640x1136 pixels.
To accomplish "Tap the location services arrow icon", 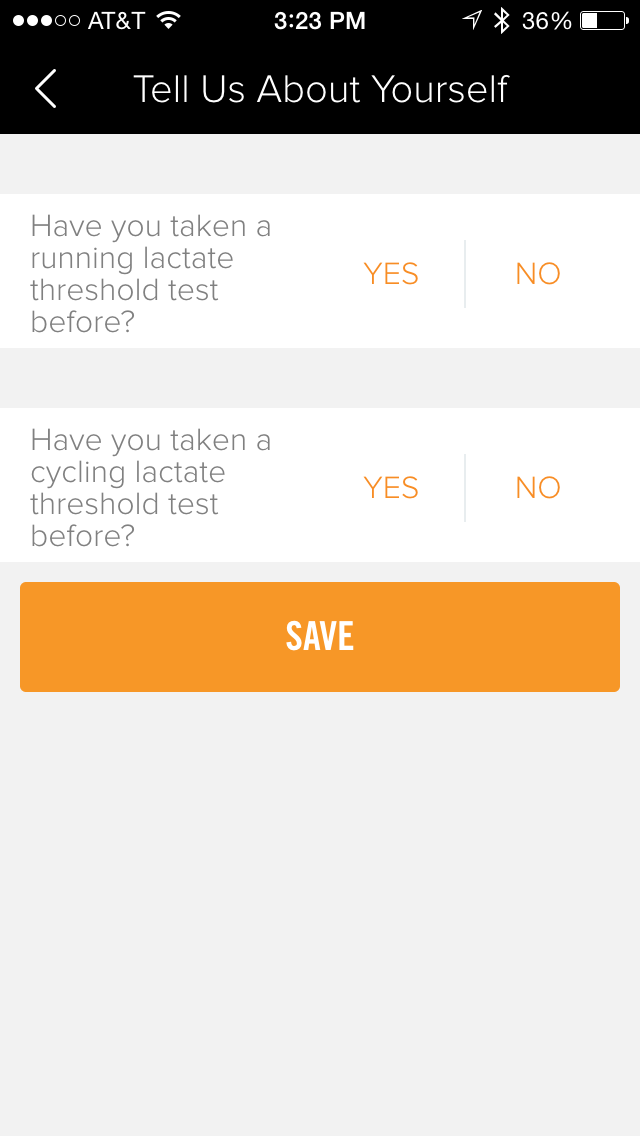I will pos(472,20).
